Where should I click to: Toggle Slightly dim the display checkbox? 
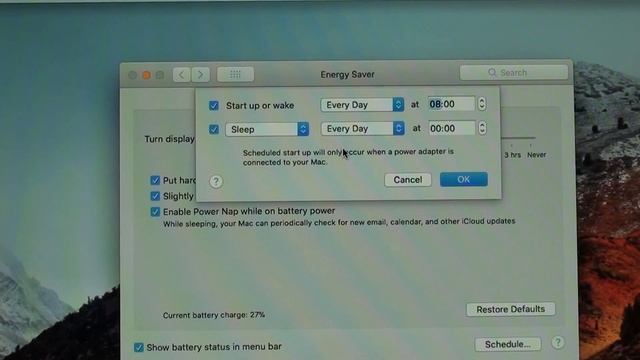point(155,196)
